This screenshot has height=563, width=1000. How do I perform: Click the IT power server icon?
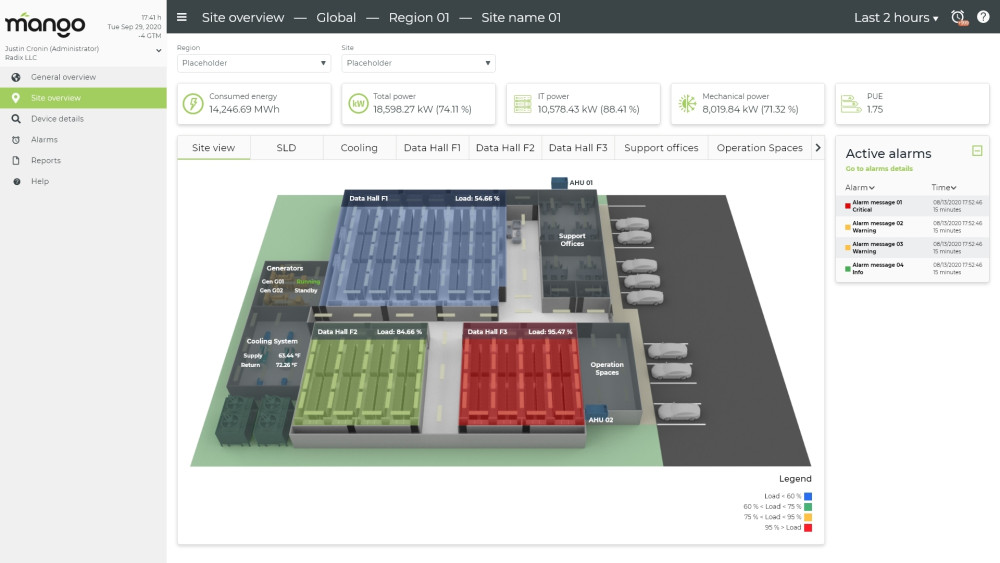pyautogui.click(x=521, y=103)
